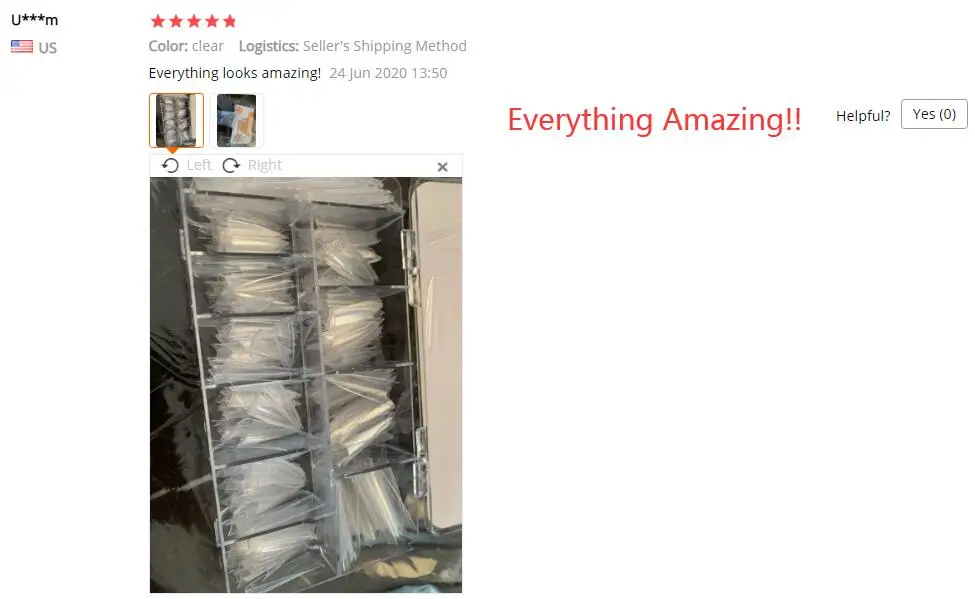975x599 pixels.
Task: Click the rotate left arrow icon
Action: pyautogui.click(x=170, y=165)
